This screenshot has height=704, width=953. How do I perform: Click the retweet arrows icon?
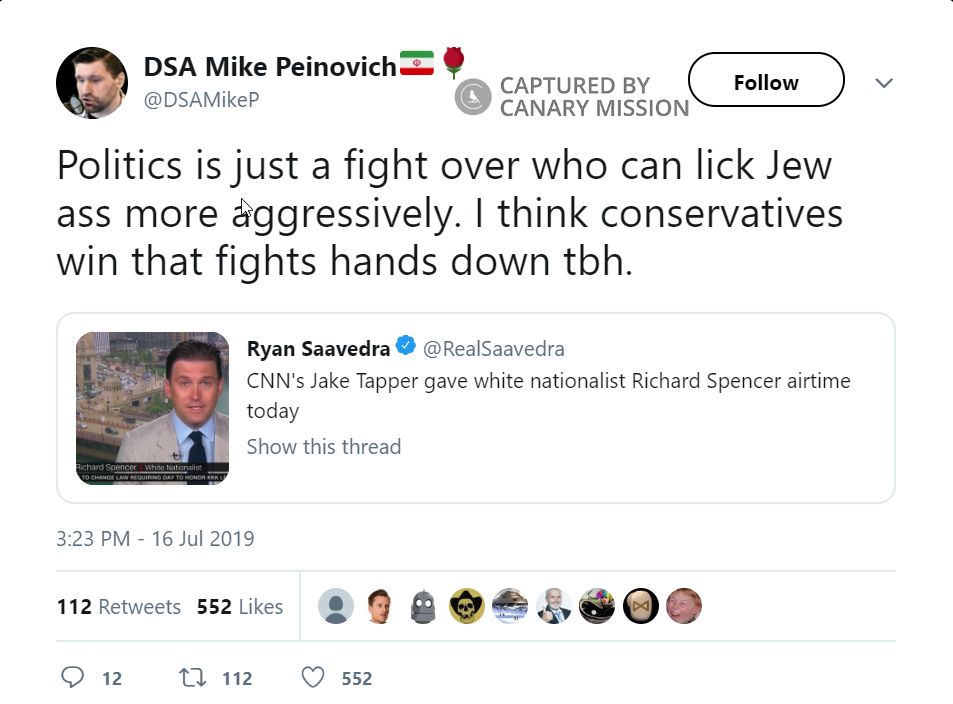192,678
